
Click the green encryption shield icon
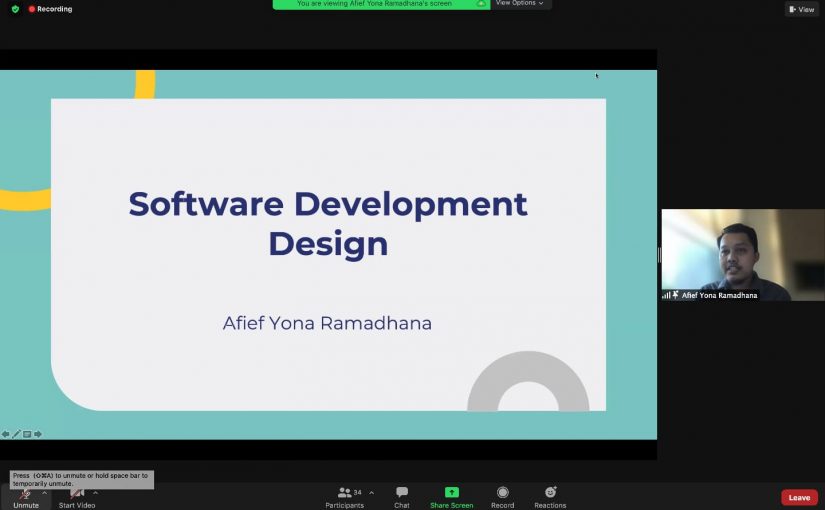tap(15, 9)
